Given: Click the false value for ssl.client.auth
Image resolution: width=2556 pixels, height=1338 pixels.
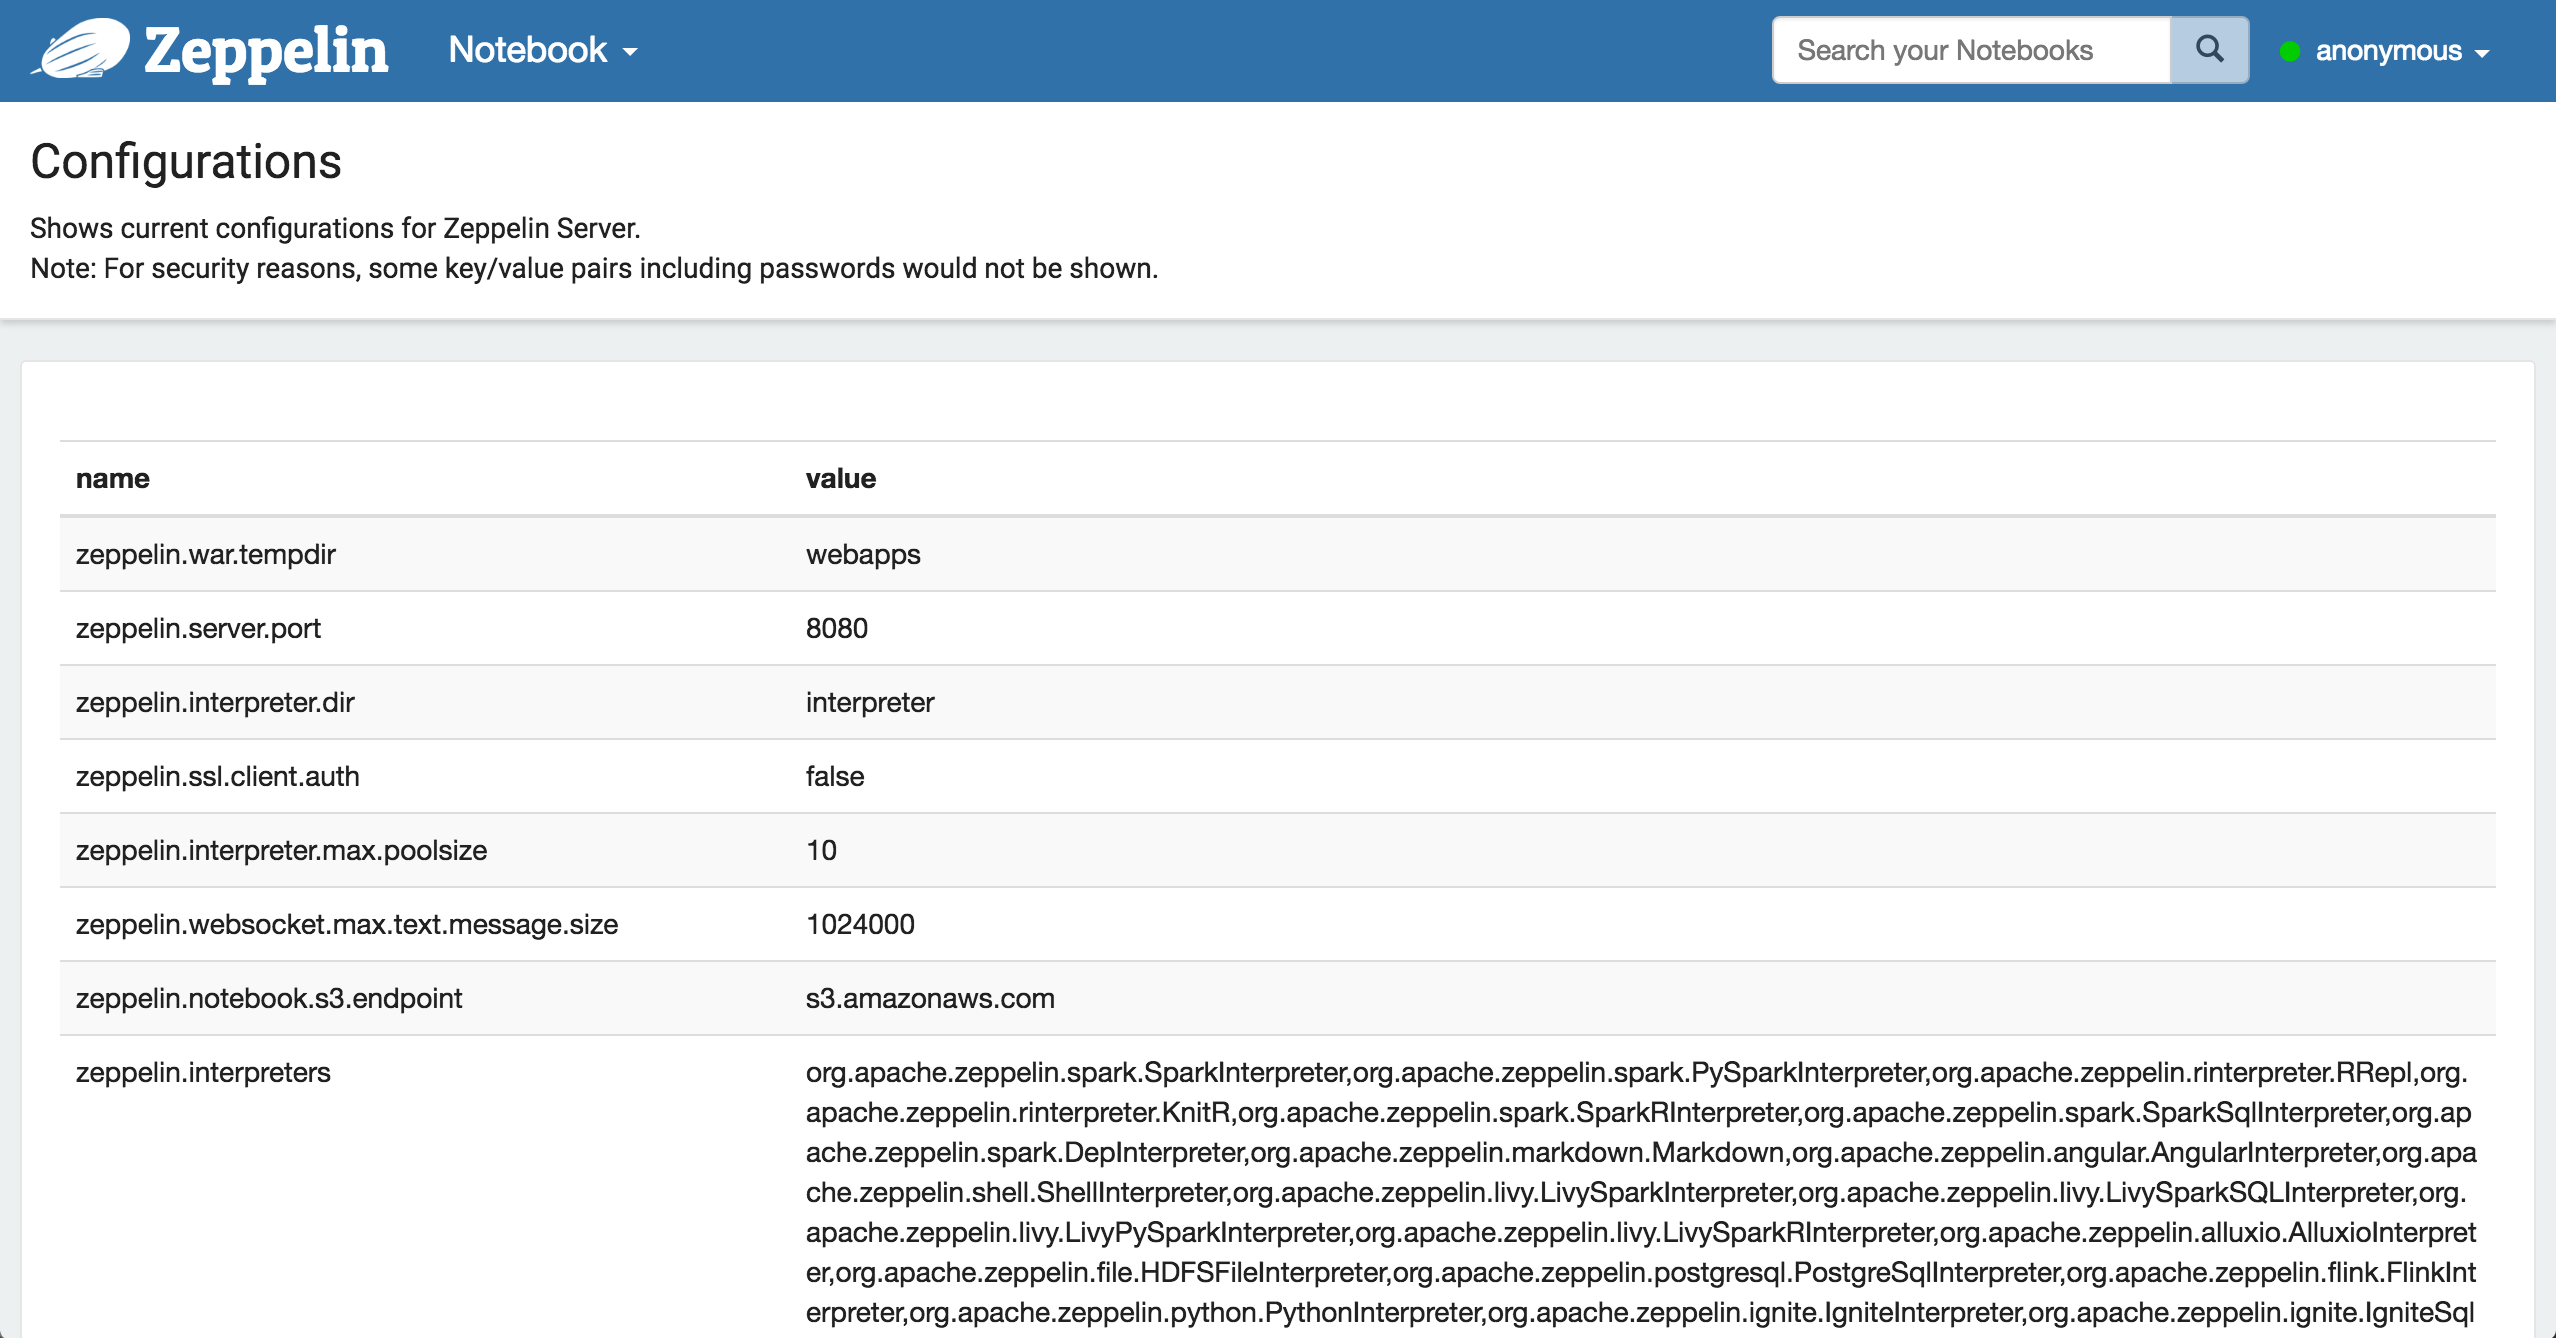Looking at the screenshot, I should (834, 776).
